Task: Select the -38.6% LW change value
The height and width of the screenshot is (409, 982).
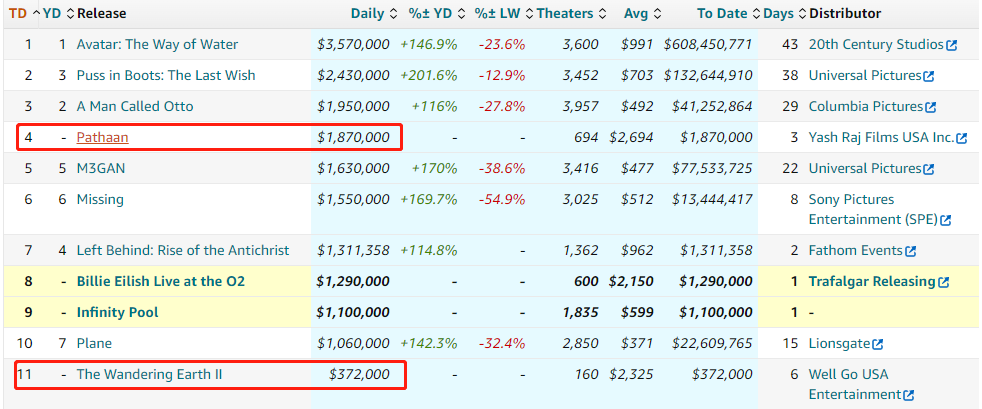Action: pyautogui.click(x=502, y=168)
